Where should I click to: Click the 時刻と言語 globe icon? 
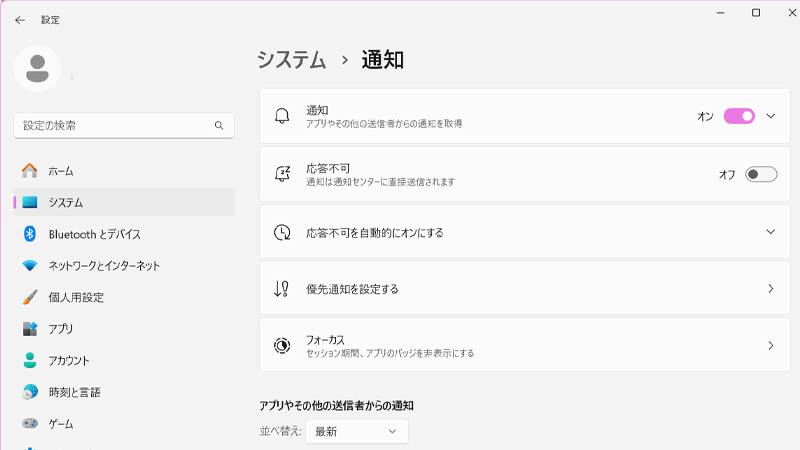pyautogui.click(x=30, y=392)
